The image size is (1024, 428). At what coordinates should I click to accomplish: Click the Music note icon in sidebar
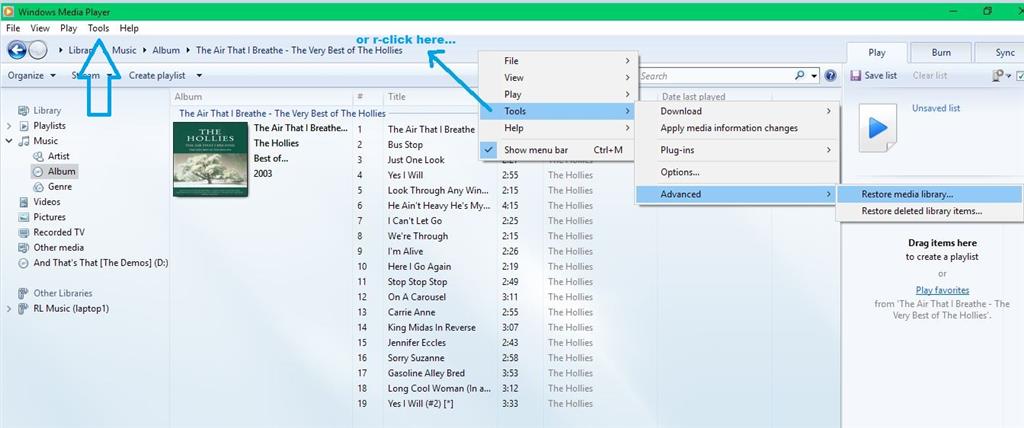[24, 141]
